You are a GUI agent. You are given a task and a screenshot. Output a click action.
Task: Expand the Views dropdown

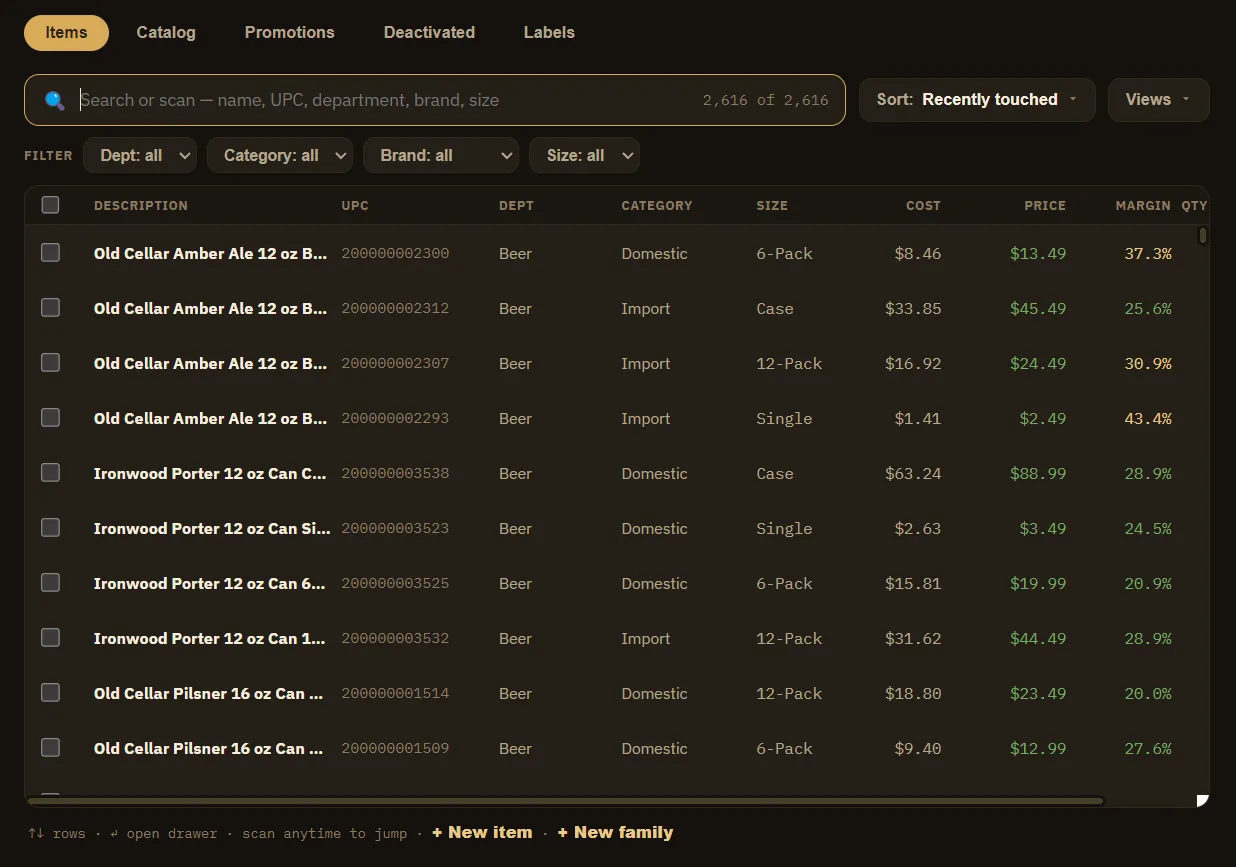coord(1158,100)
